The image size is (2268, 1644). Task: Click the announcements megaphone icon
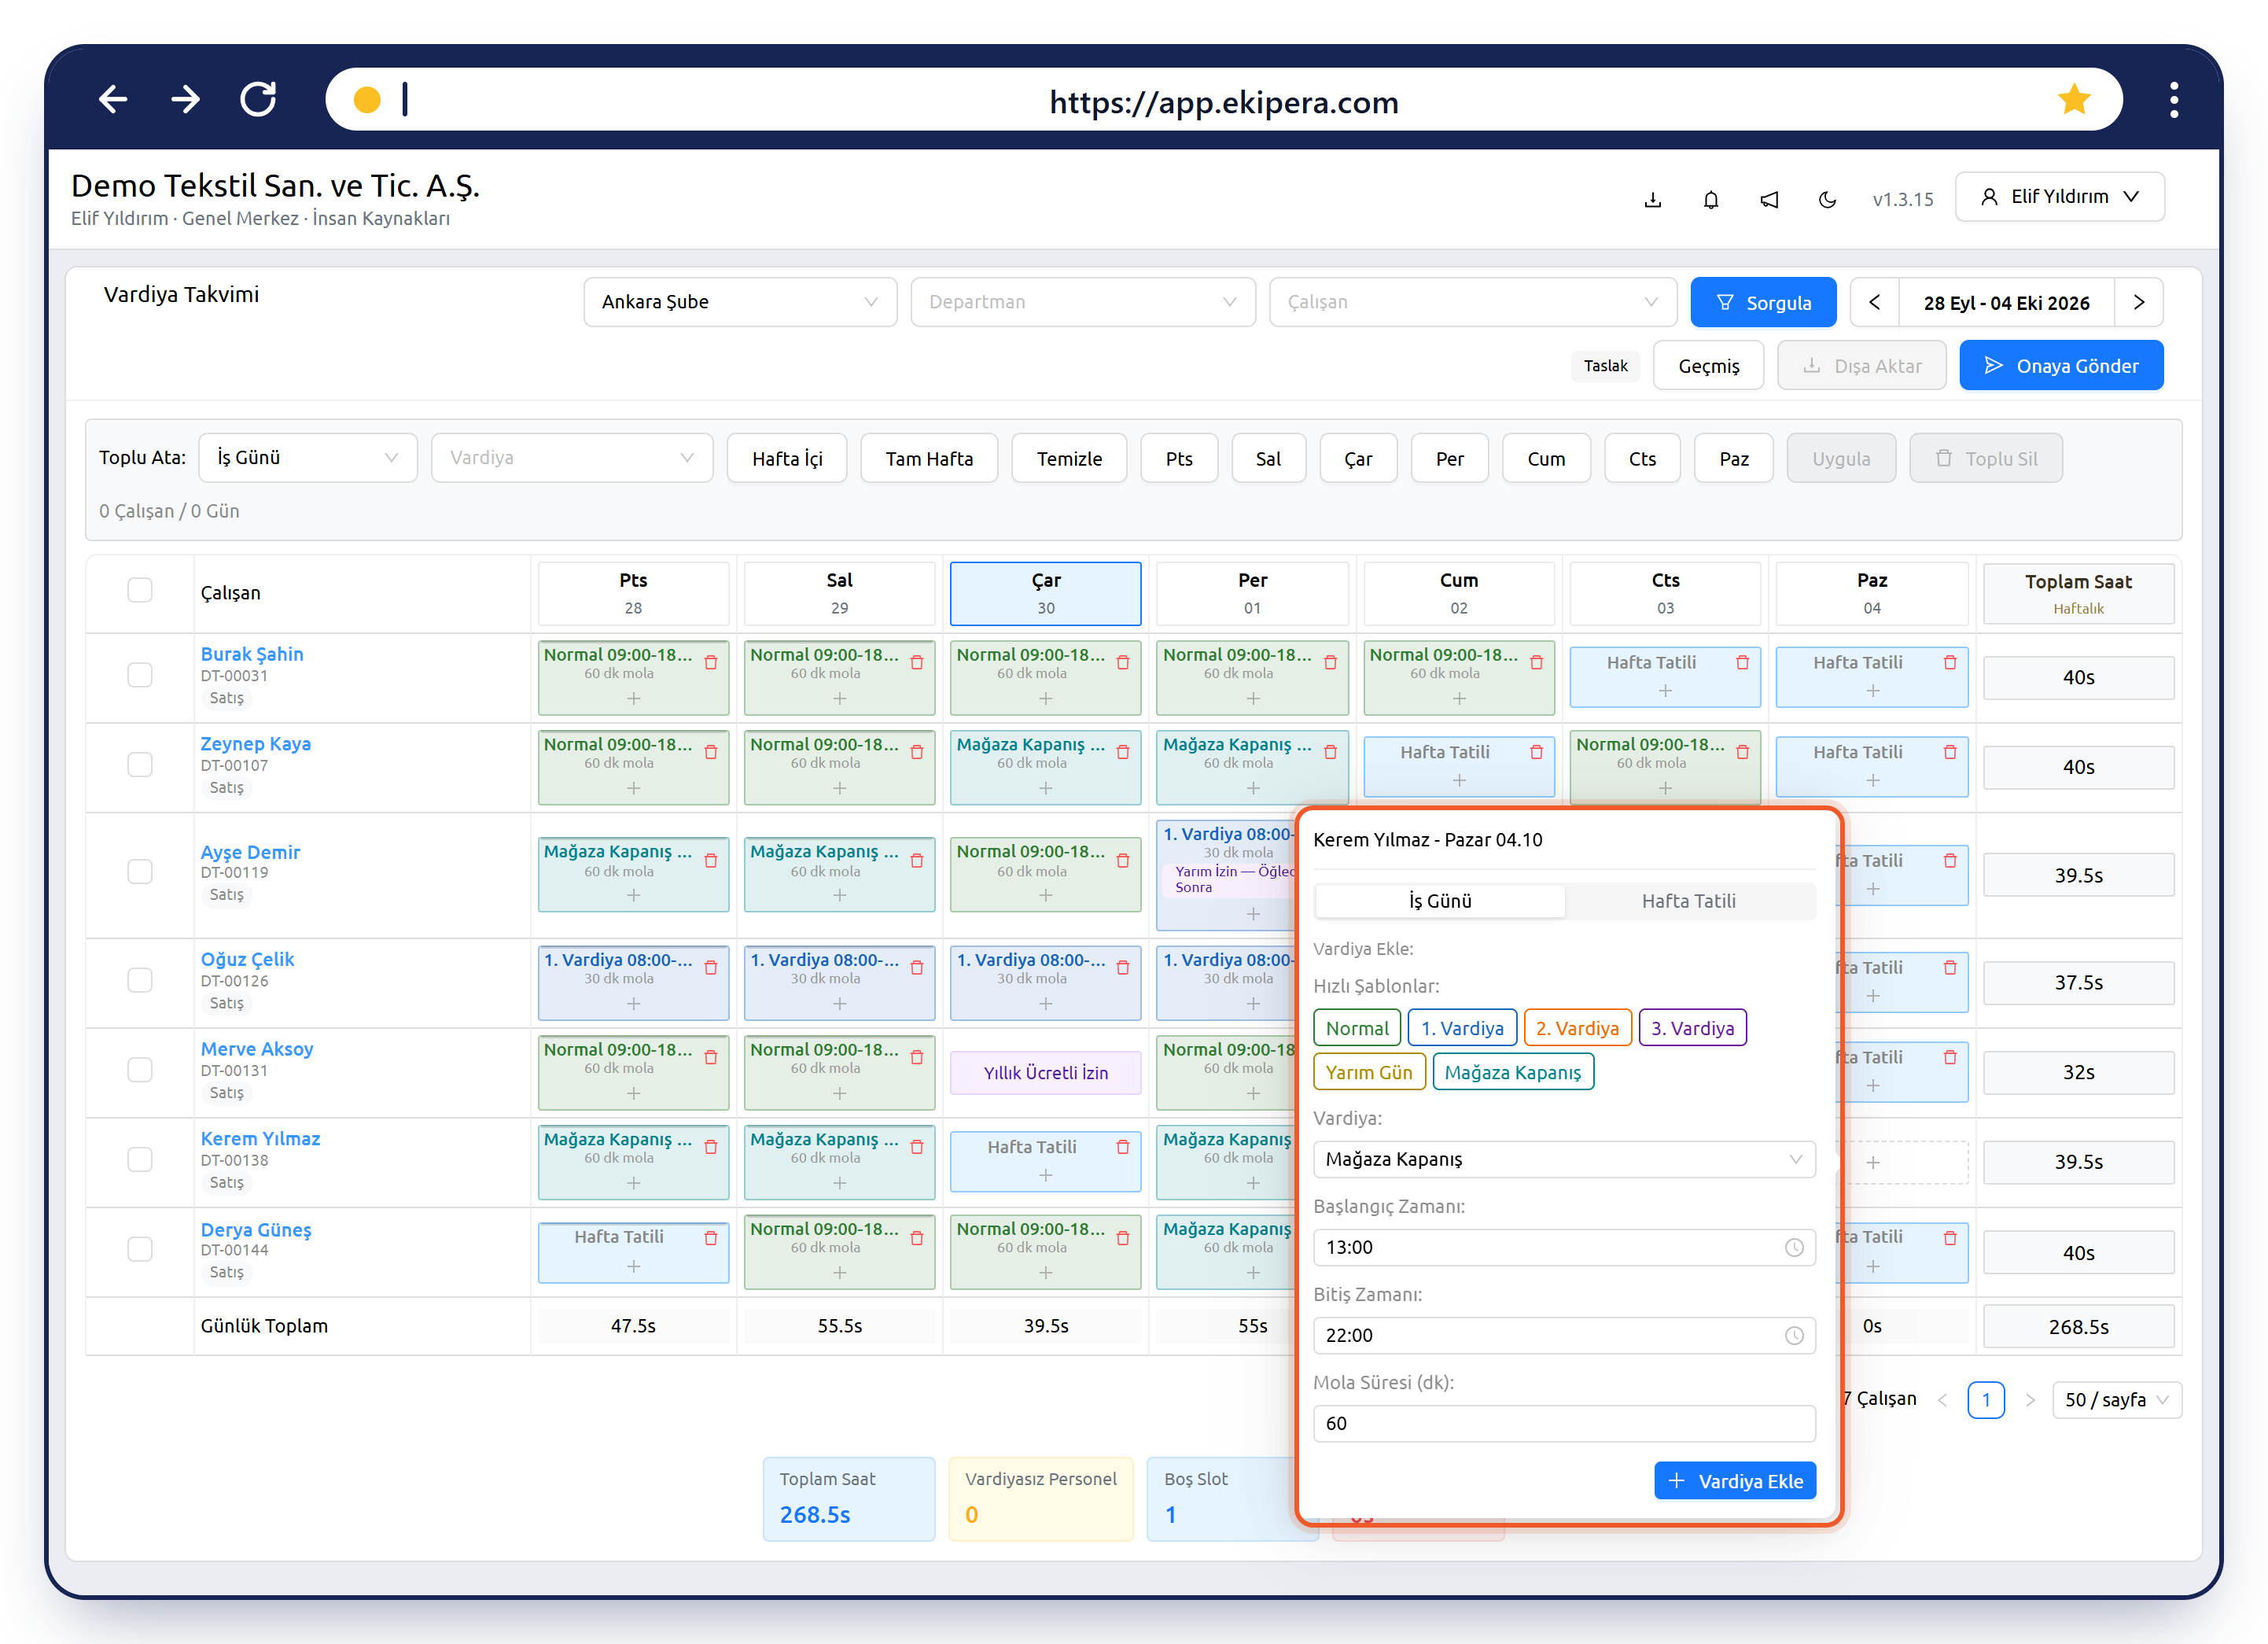click(x=1769, y=199)
